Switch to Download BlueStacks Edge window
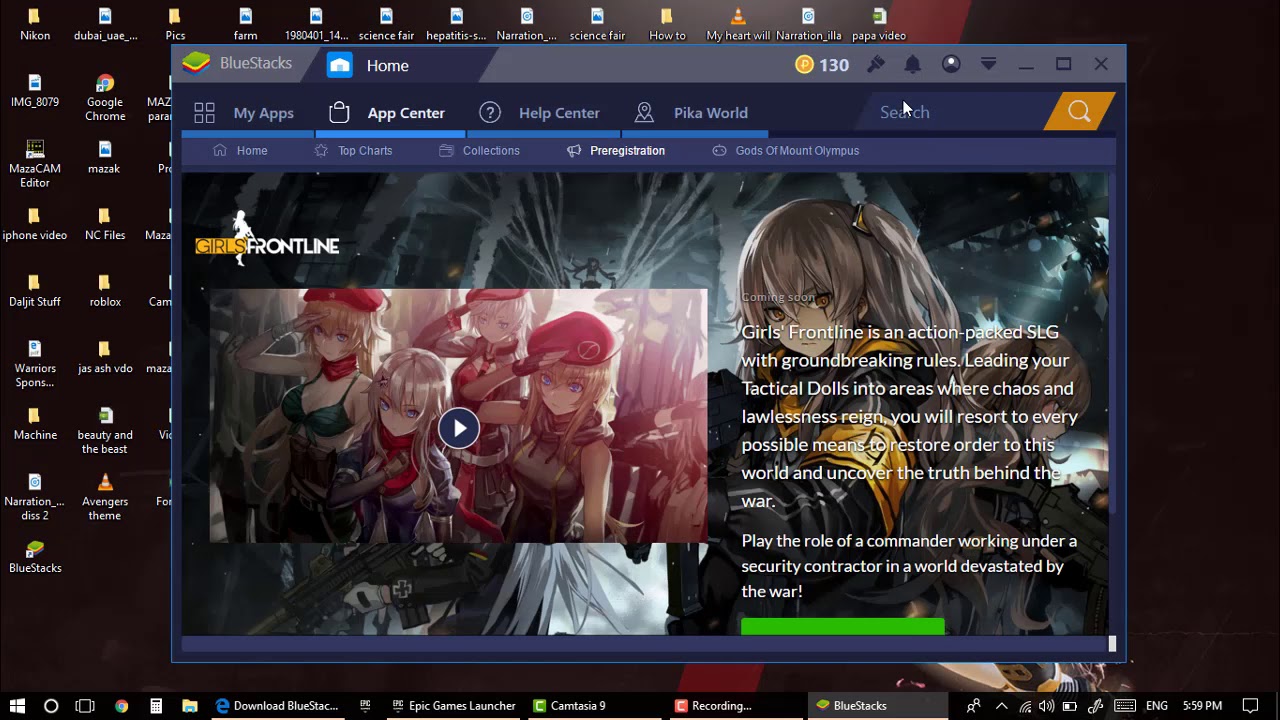Screen dimensions: 1280x720 277,705
